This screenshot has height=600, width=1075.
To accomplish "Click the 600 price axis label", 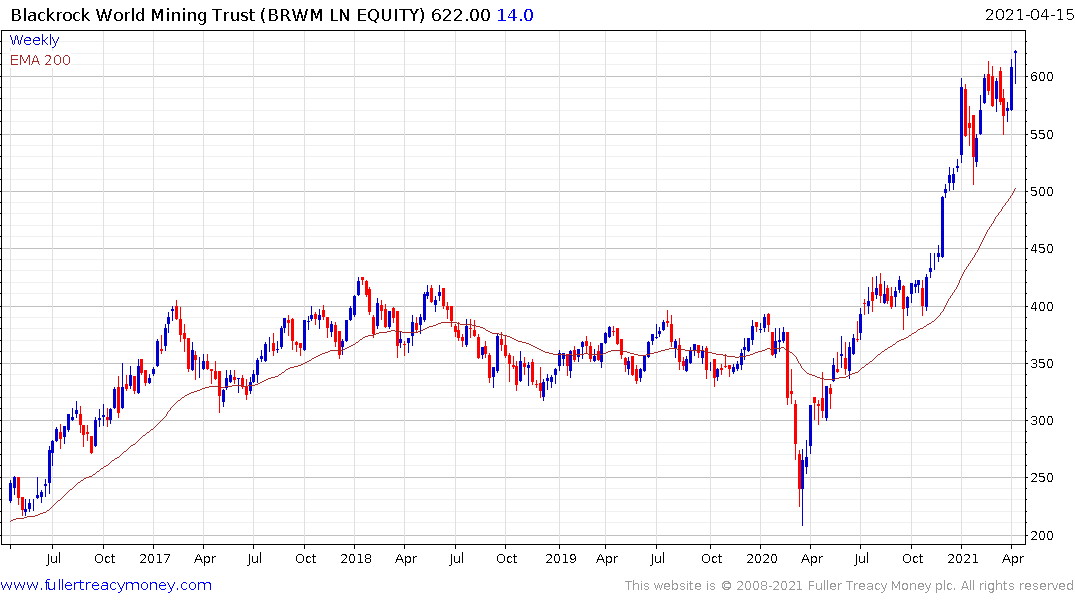I will 1041,77.
